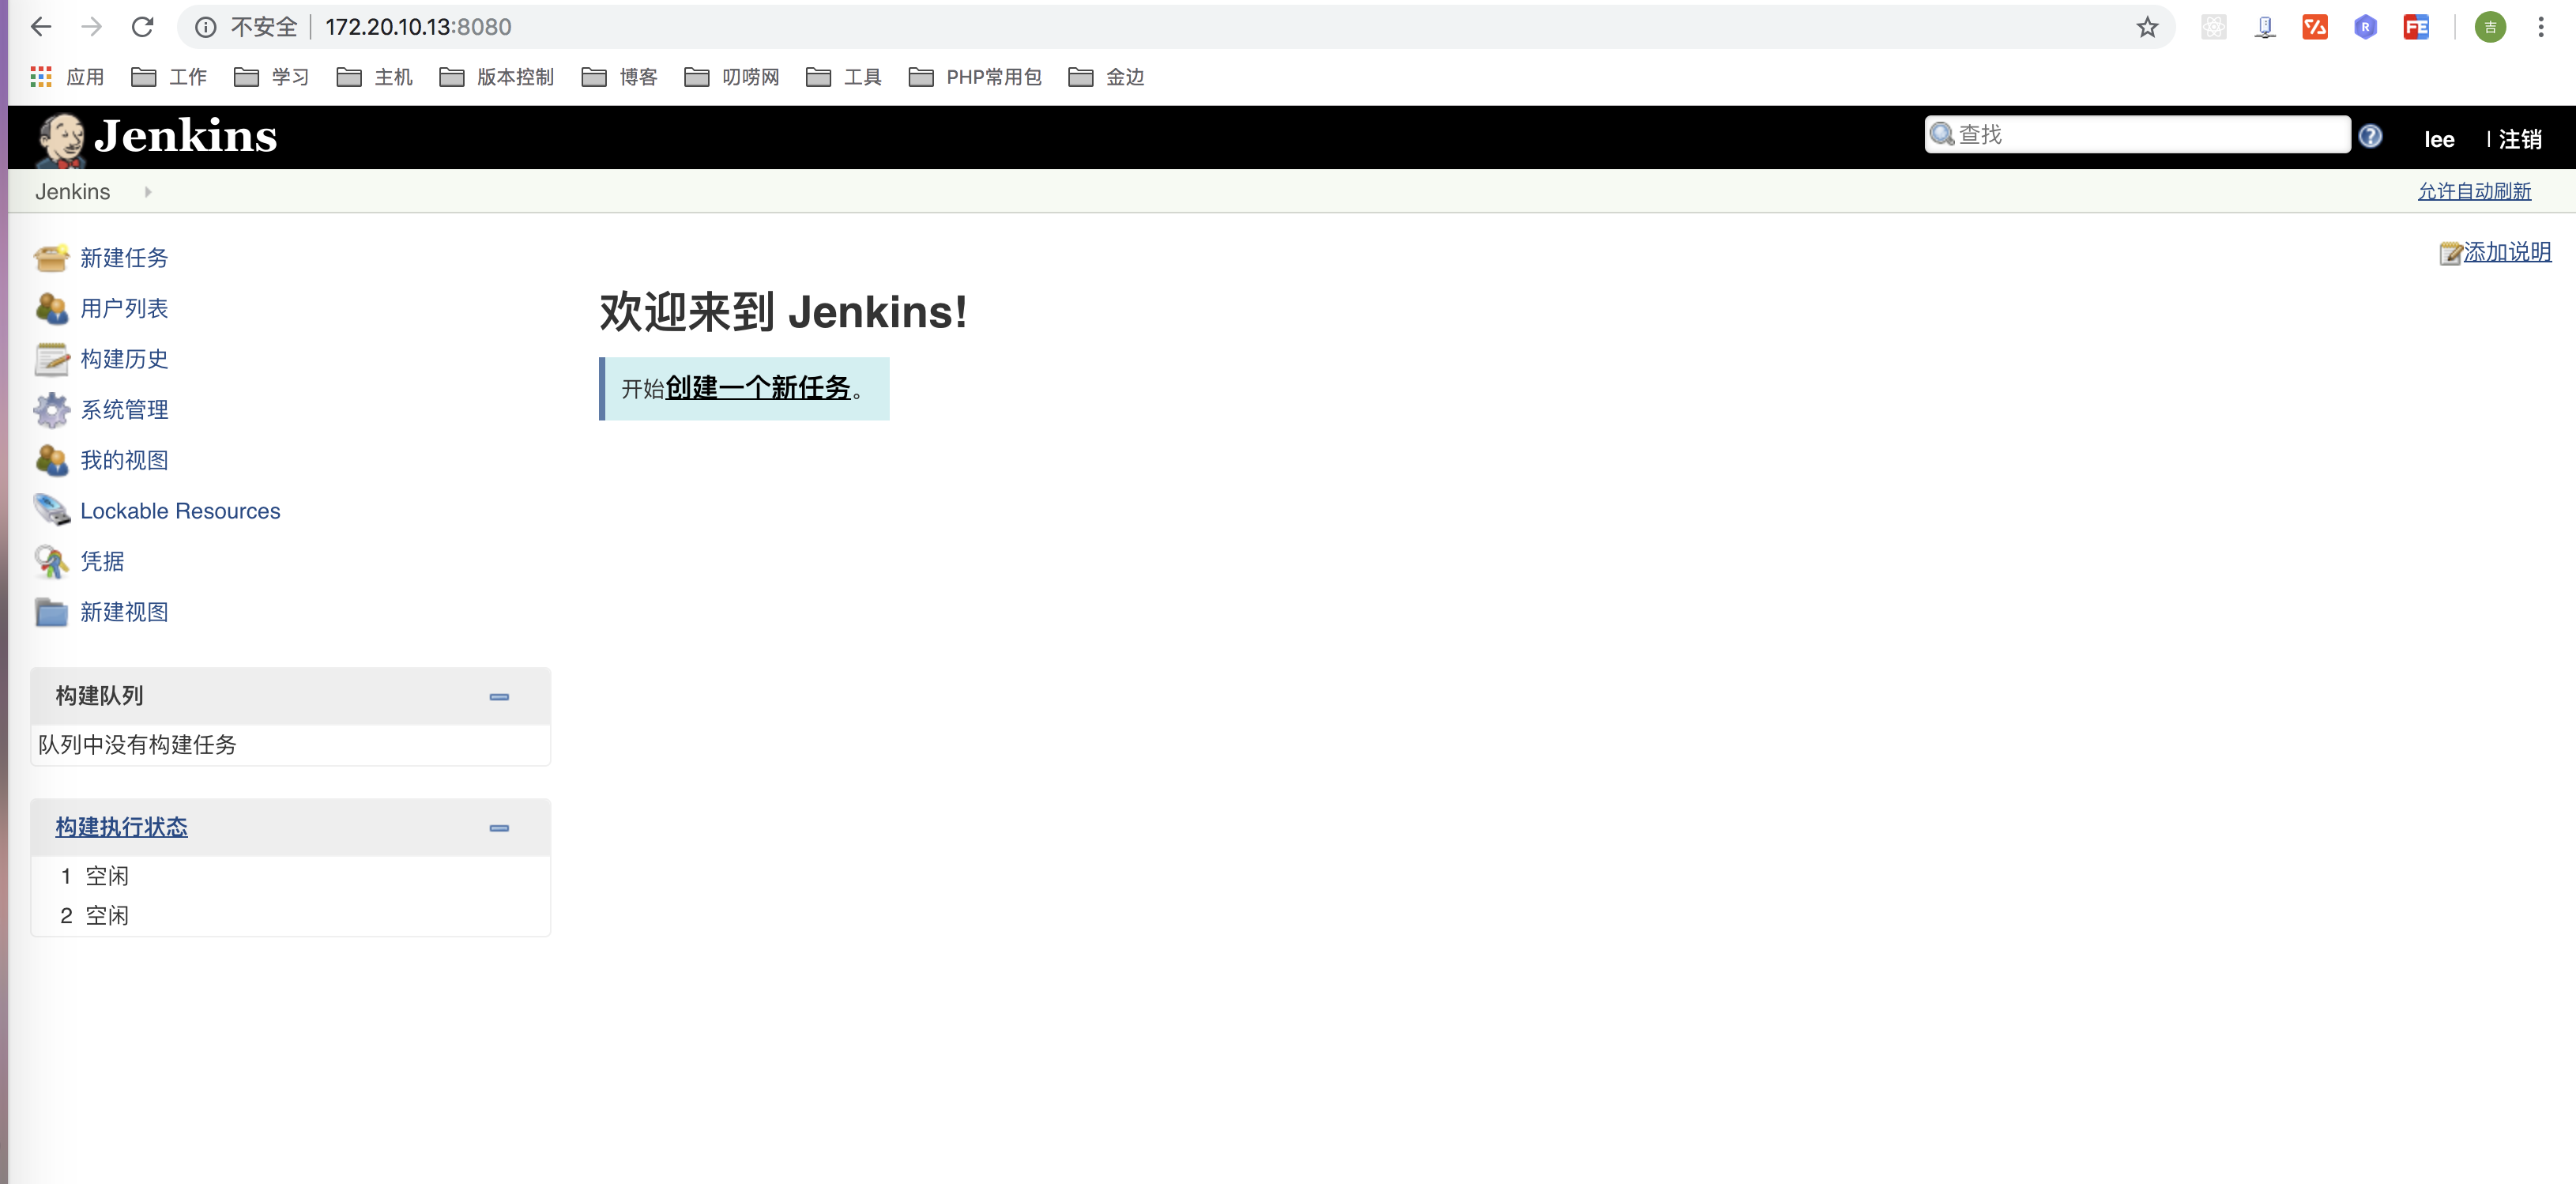Open the PHP常用包 bookmarks folder
Screen dimensions: 2576x1184
pyautogui.click(x=975, y=77)
